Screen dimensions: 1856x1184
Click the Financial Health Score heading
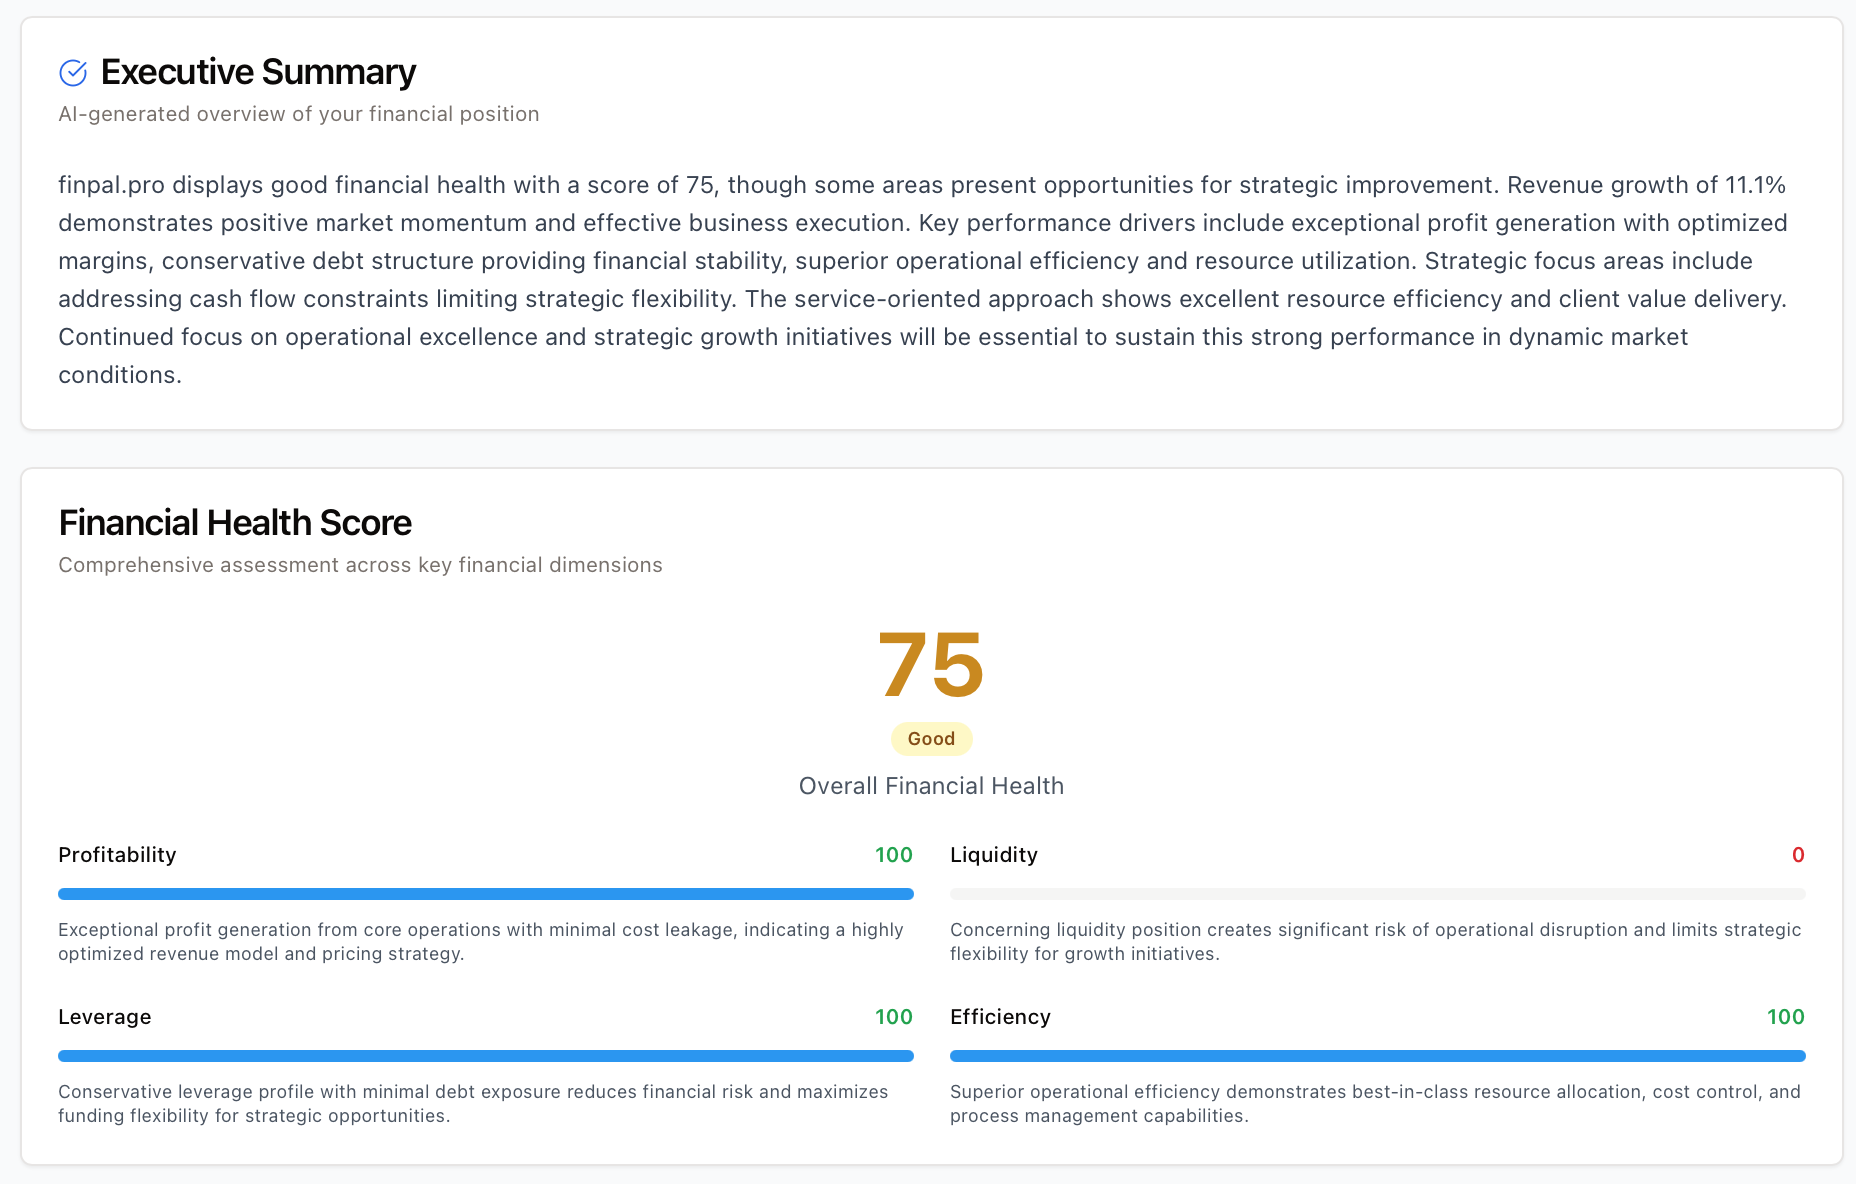(x=235, y=523)
